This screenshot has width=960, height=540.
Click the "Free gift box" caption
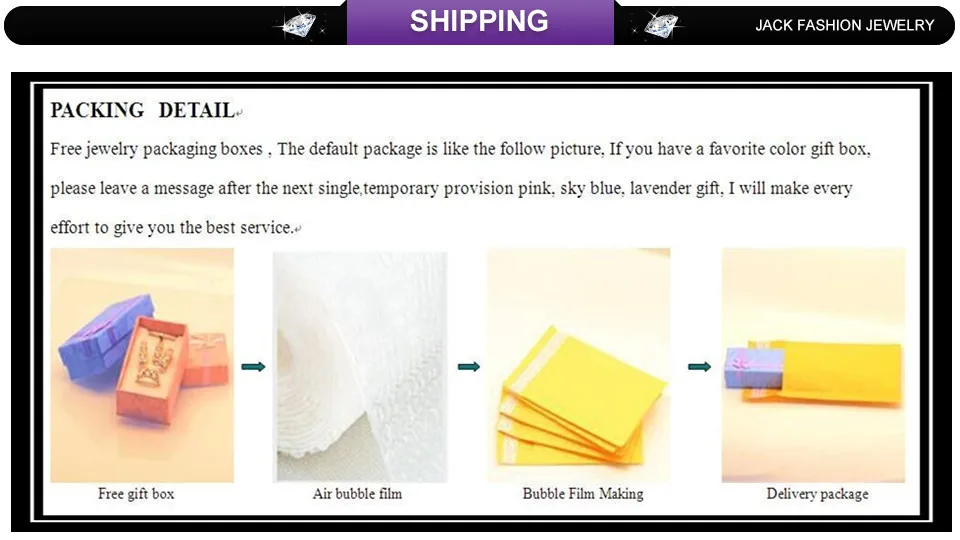(136, 494)
